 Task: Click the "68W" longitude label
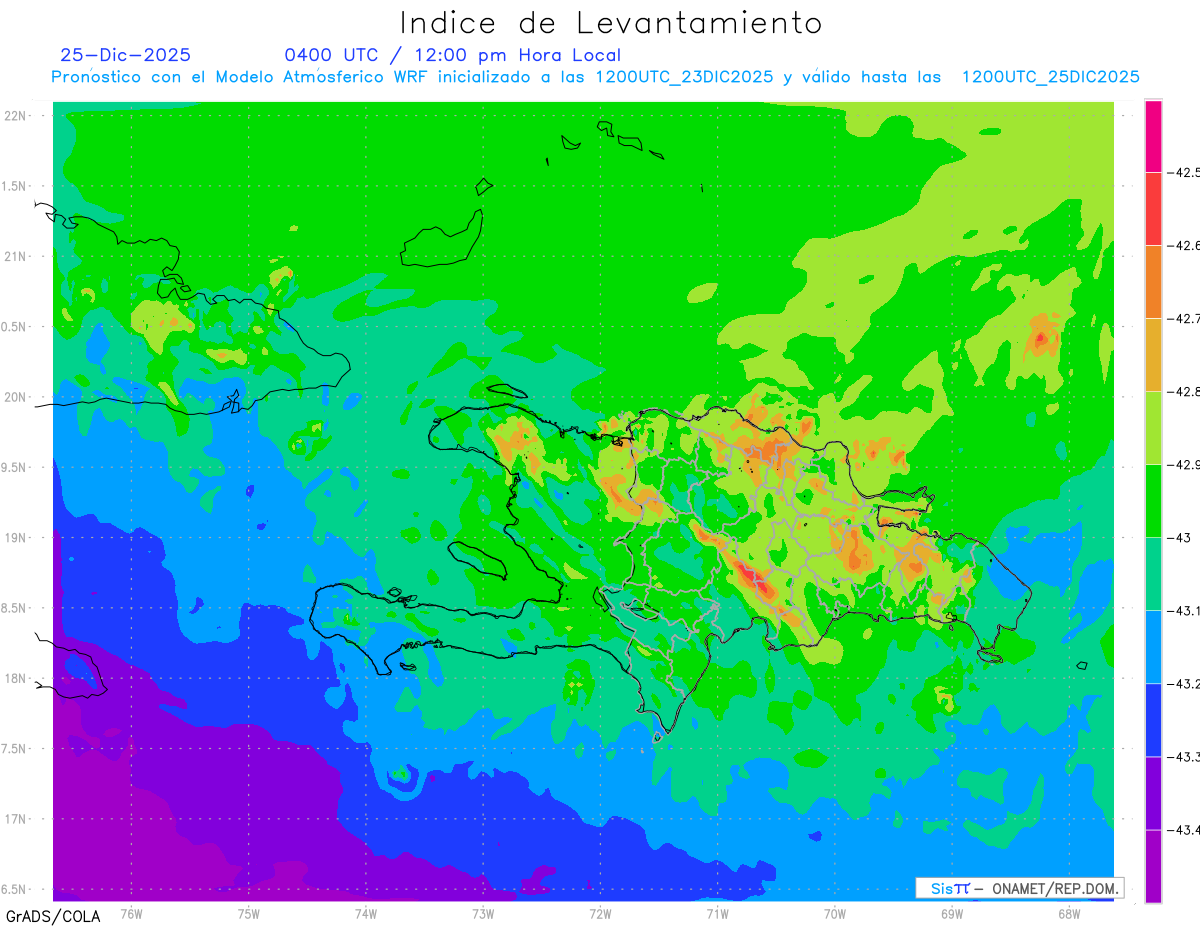[x=1069, y=913]
